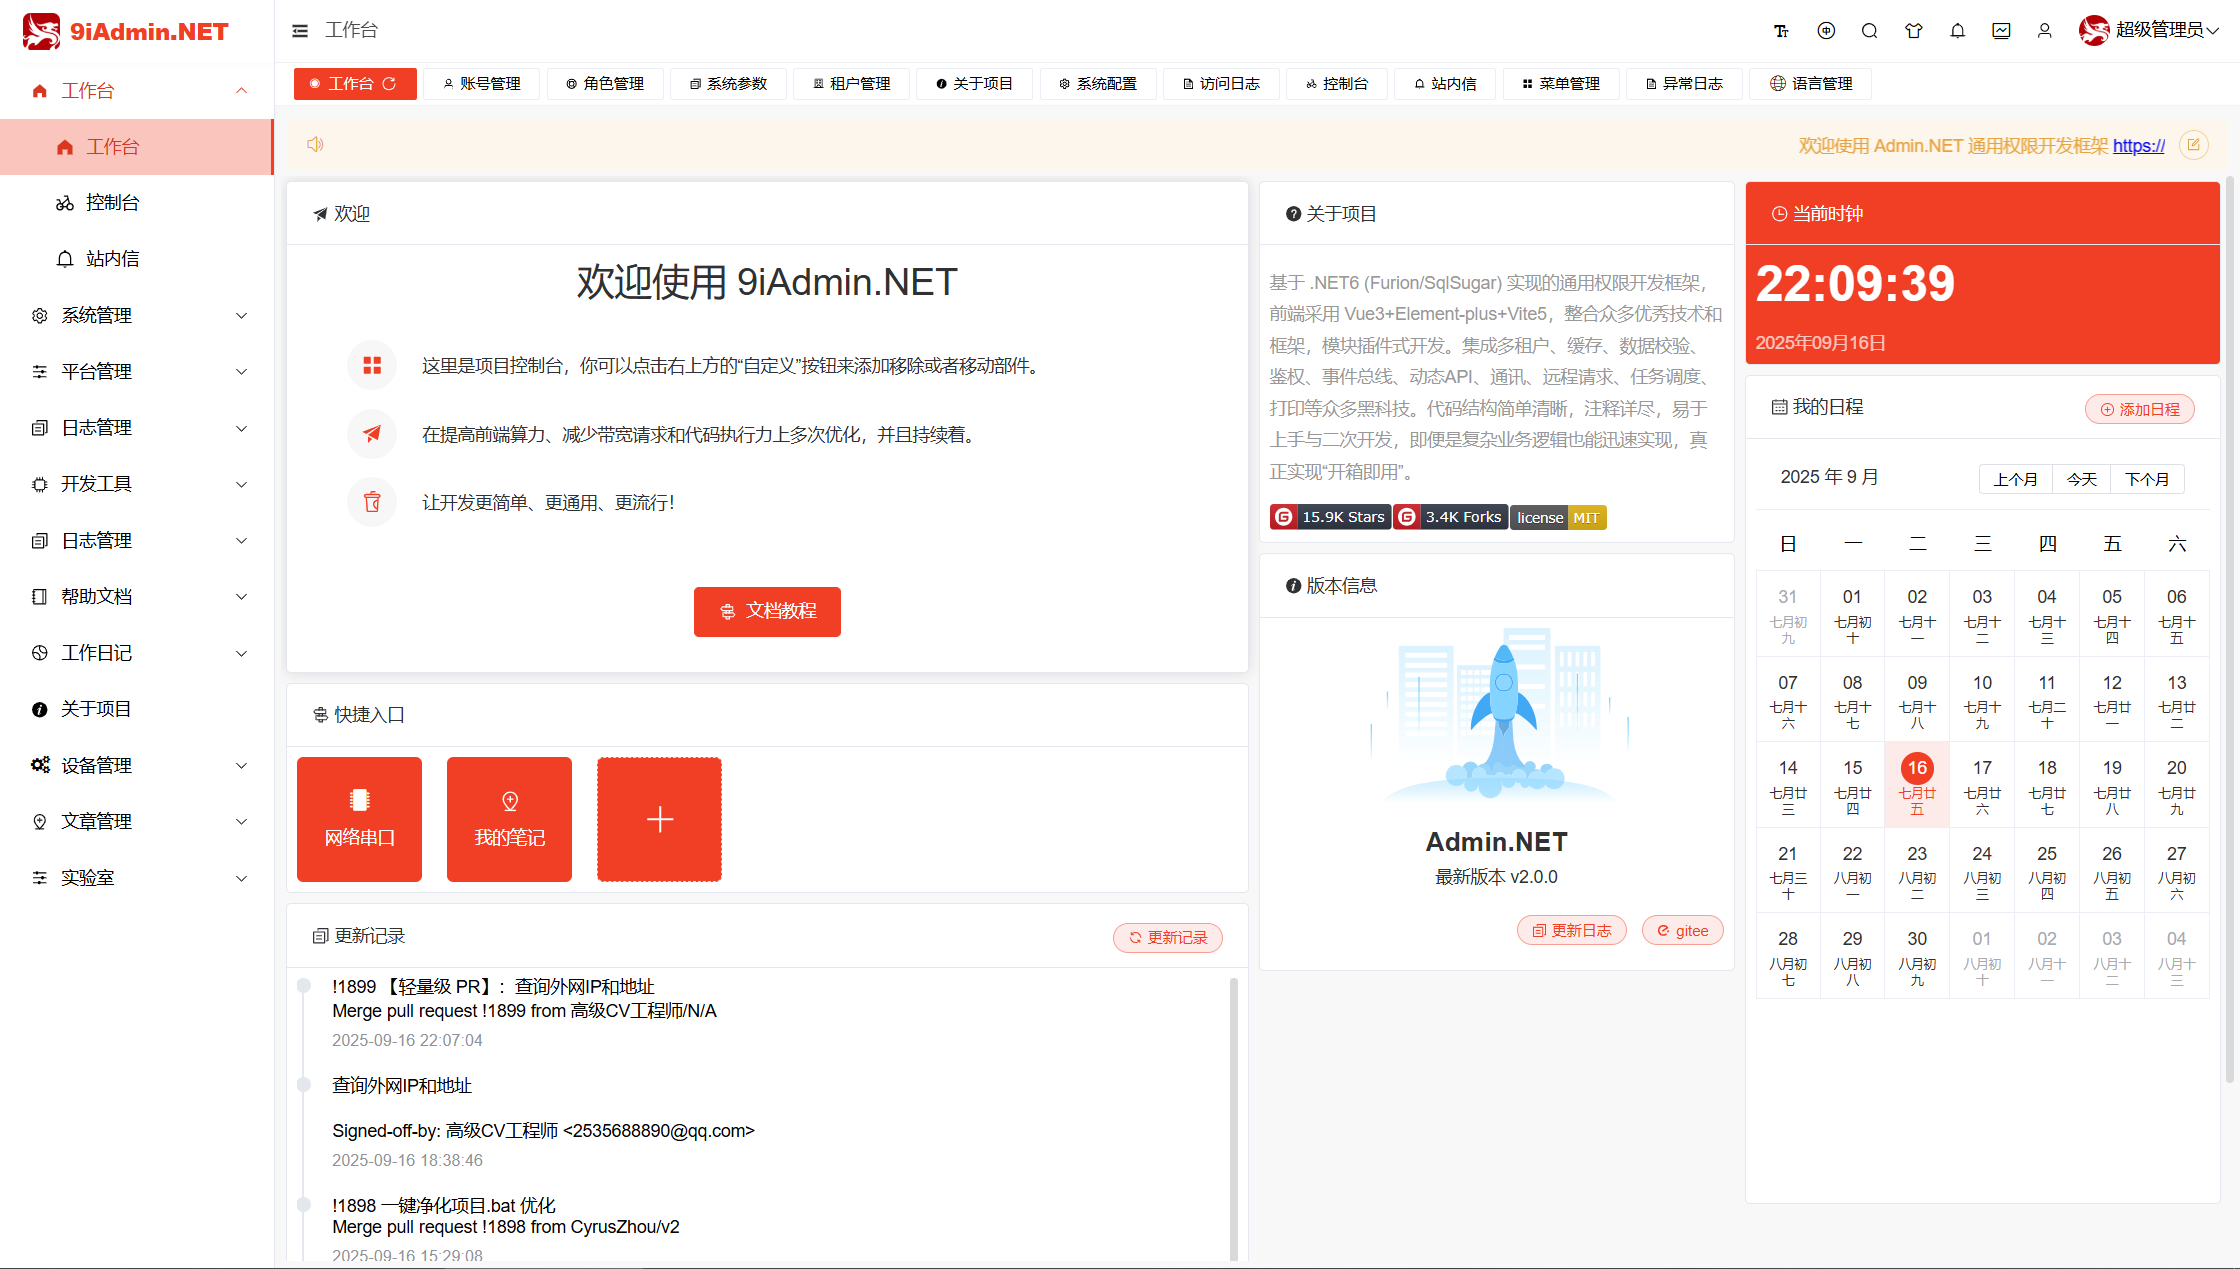Click the 文档教程 button
Screen dimensions: 2240x1269
click(x=767, y=611)
